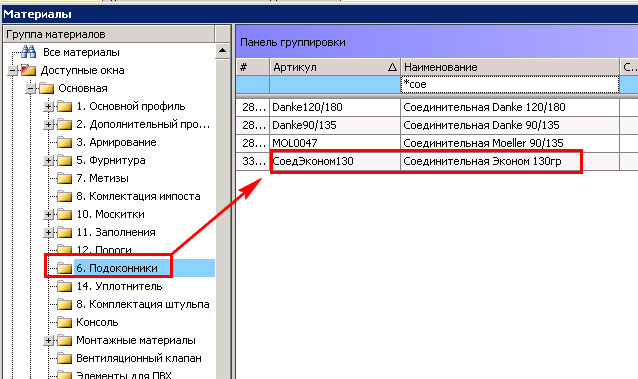
Task: Select the 8. Комплектация штульпа group
Action: click(x=143, y=304)
